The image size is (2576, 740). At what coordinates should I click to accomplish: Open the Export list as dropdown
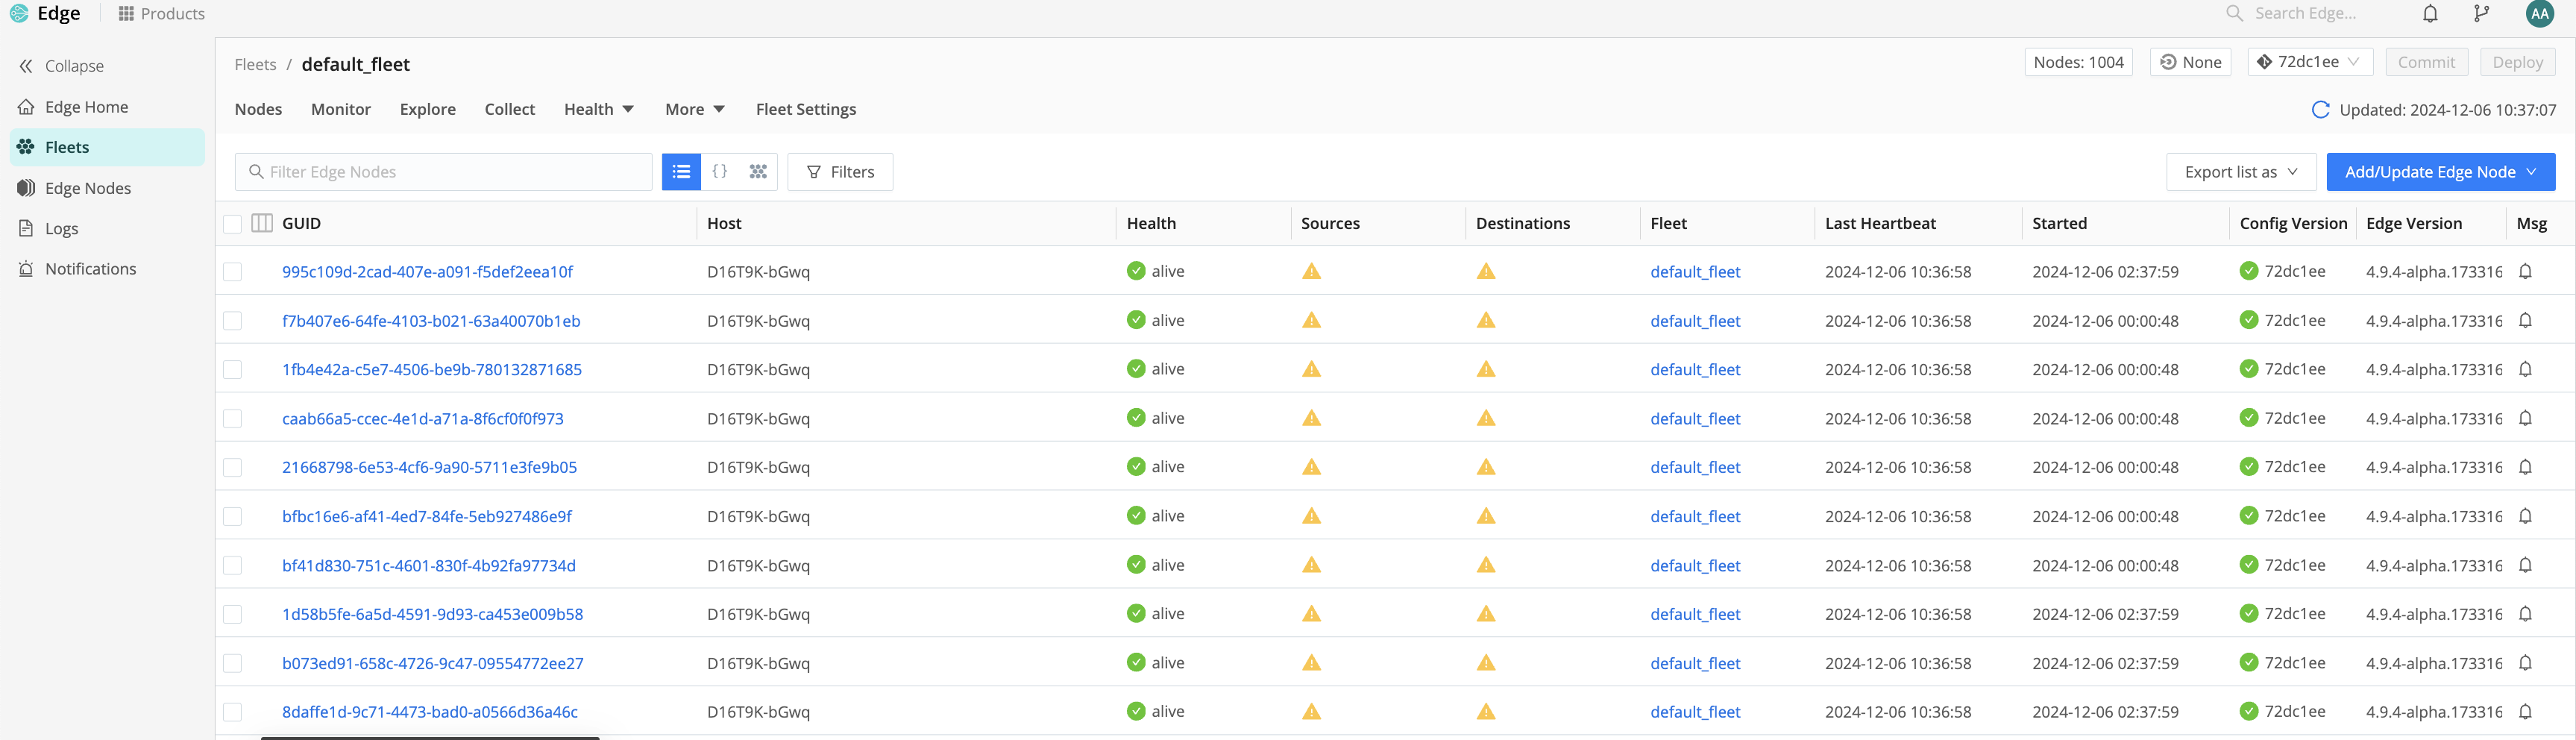[x=2240, y=172]
